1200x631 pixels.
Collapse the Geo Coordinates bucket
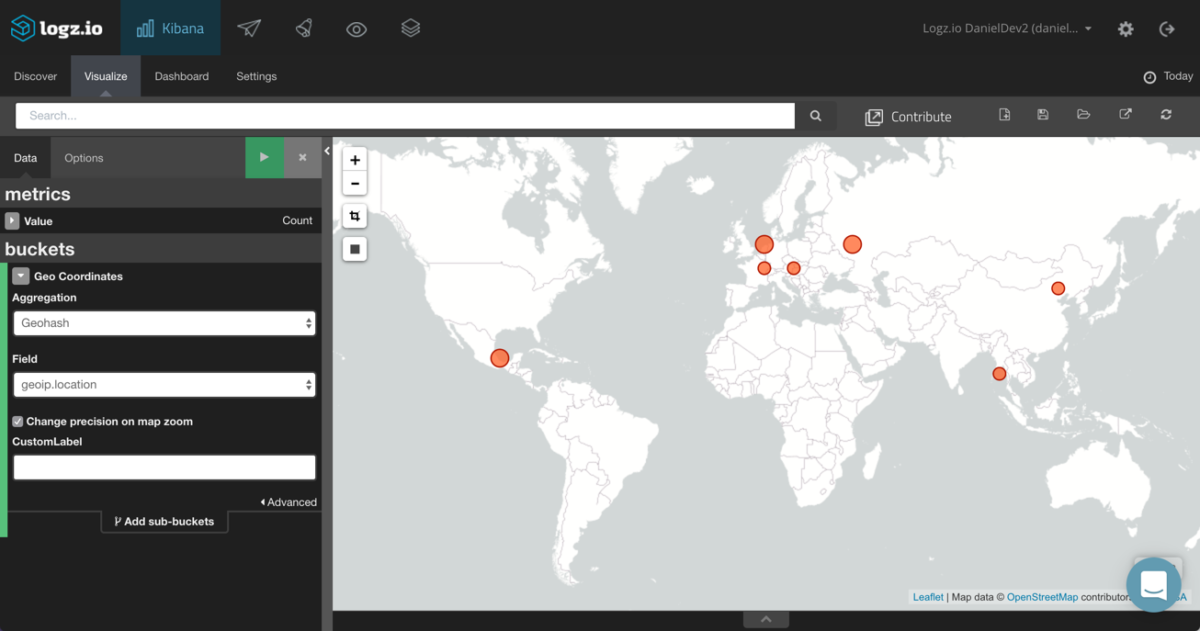click(21, 276)
